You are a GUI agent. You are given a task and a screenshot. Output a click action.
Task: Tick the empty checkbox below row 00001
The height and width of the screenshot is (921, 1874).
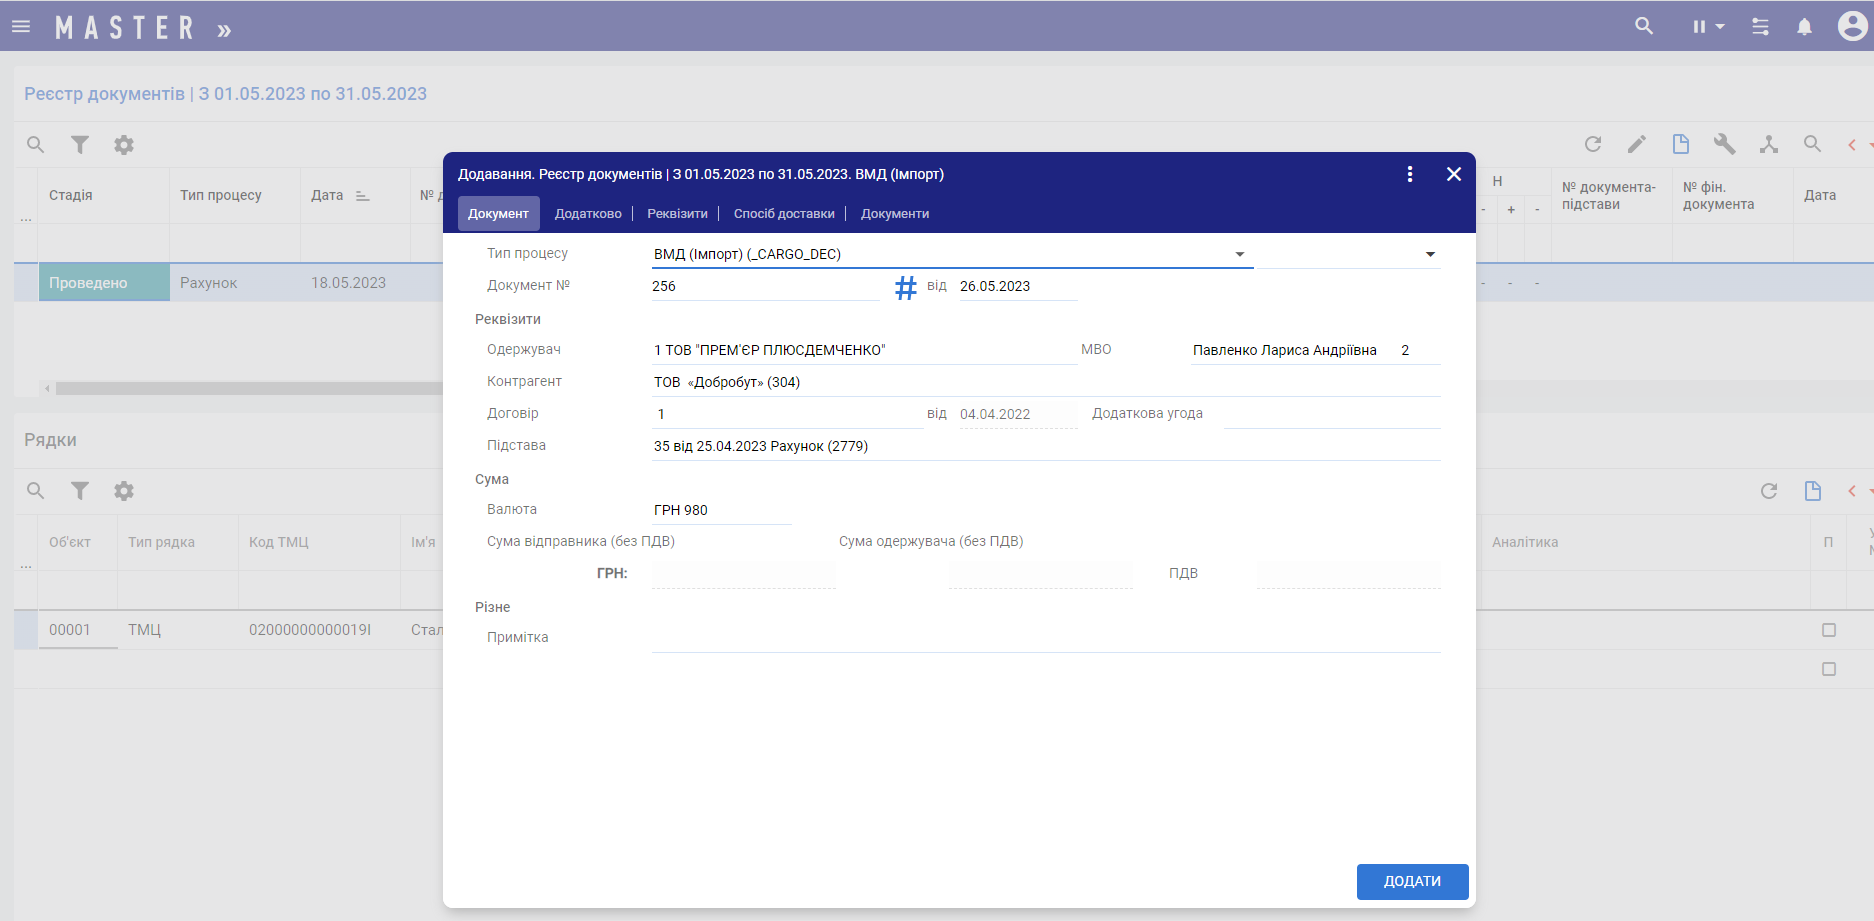1829,669
